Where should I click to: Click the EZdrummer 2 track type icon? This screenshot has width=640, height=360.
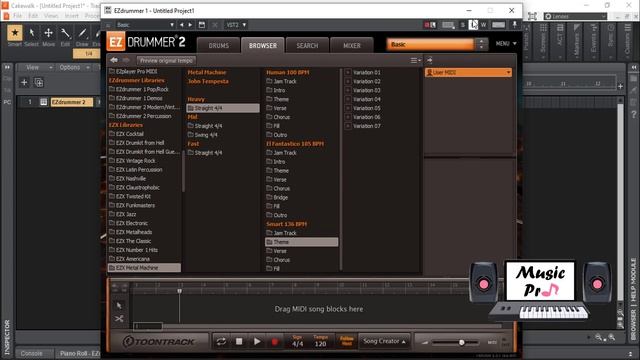pos(44,102)
